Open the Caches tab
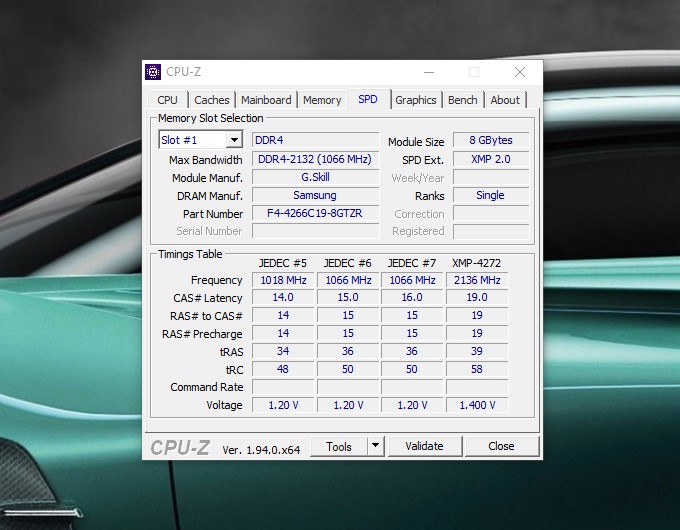Screen dimensions: 680x530 click(212, 100)
